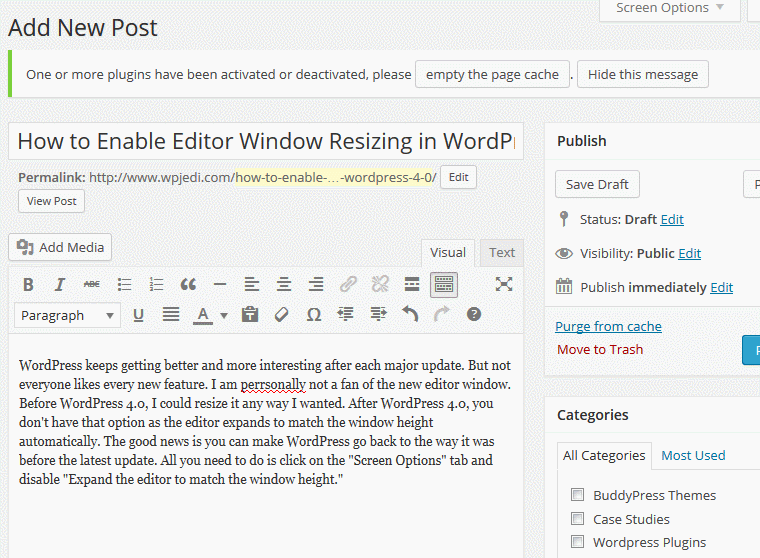
Task: Click the remove link icon
Action: pyautogui.click(x=380, y=285)
